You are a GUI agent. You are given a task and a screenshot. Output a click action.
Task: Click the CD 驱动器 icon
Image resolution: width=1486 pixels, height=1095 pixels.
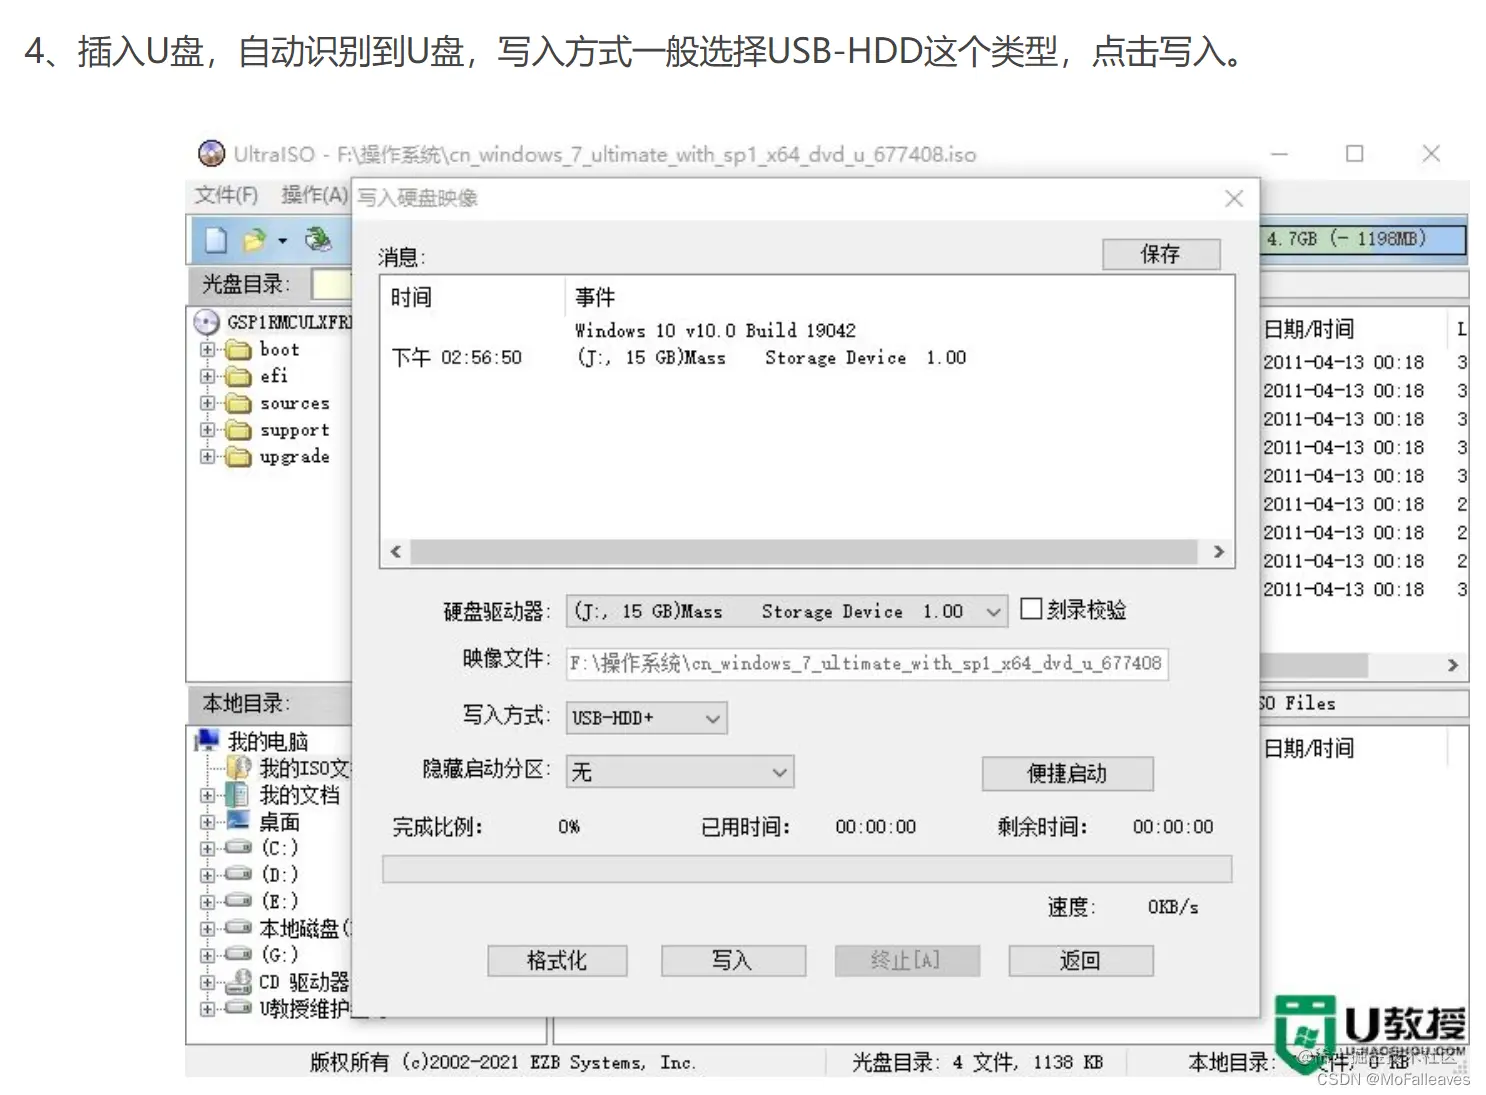coord(238,981)
